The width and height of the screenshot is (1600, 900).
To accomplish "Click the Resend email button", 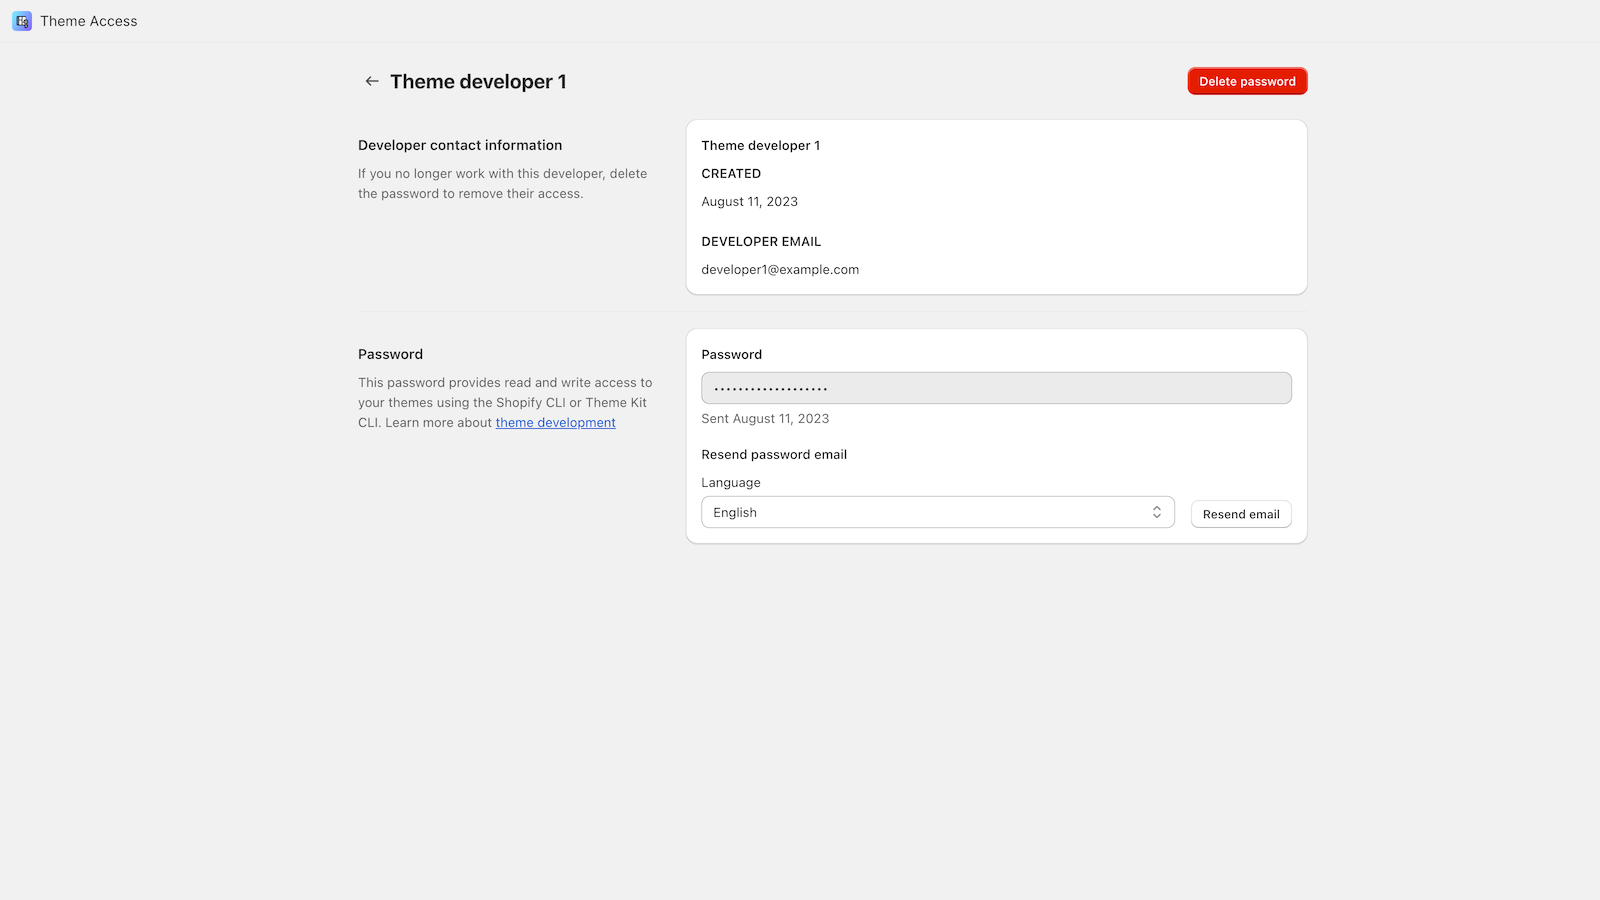I will click(1240, 513).
